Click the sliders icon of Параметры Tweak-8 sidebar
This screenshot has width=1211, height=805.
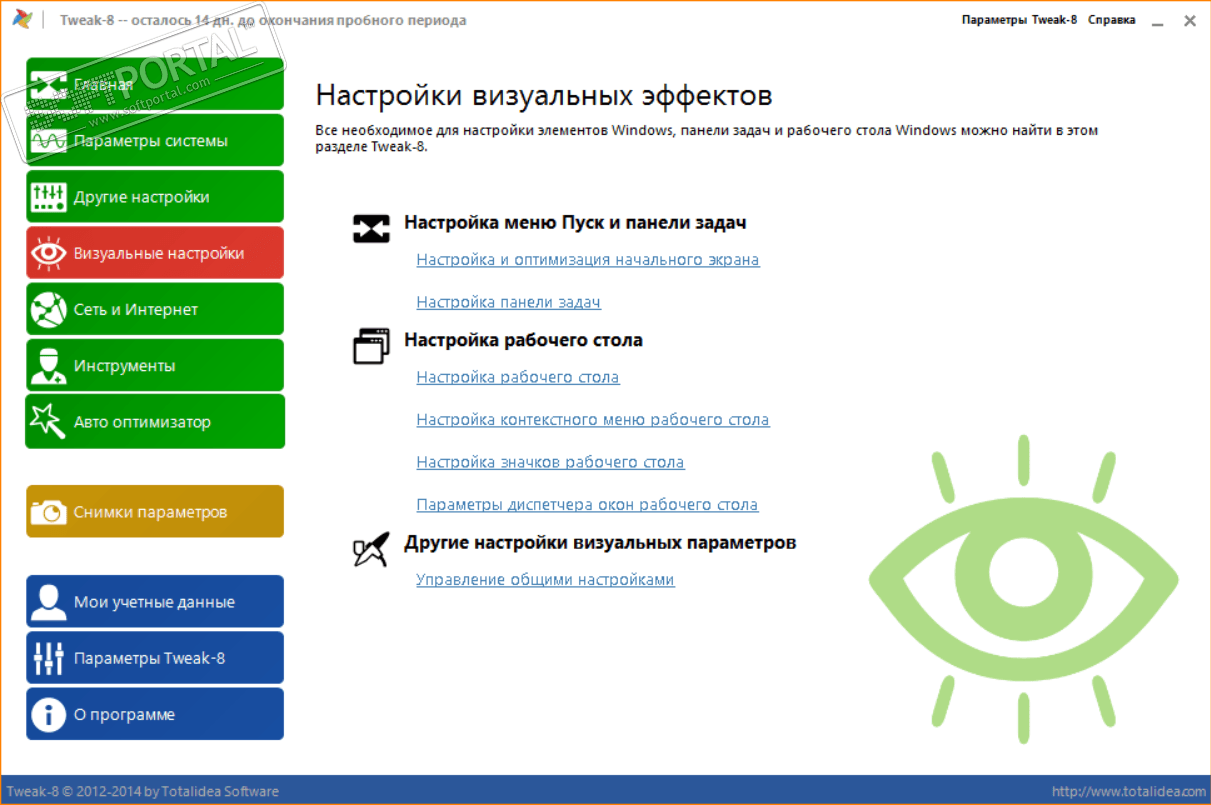coord(48,658)
